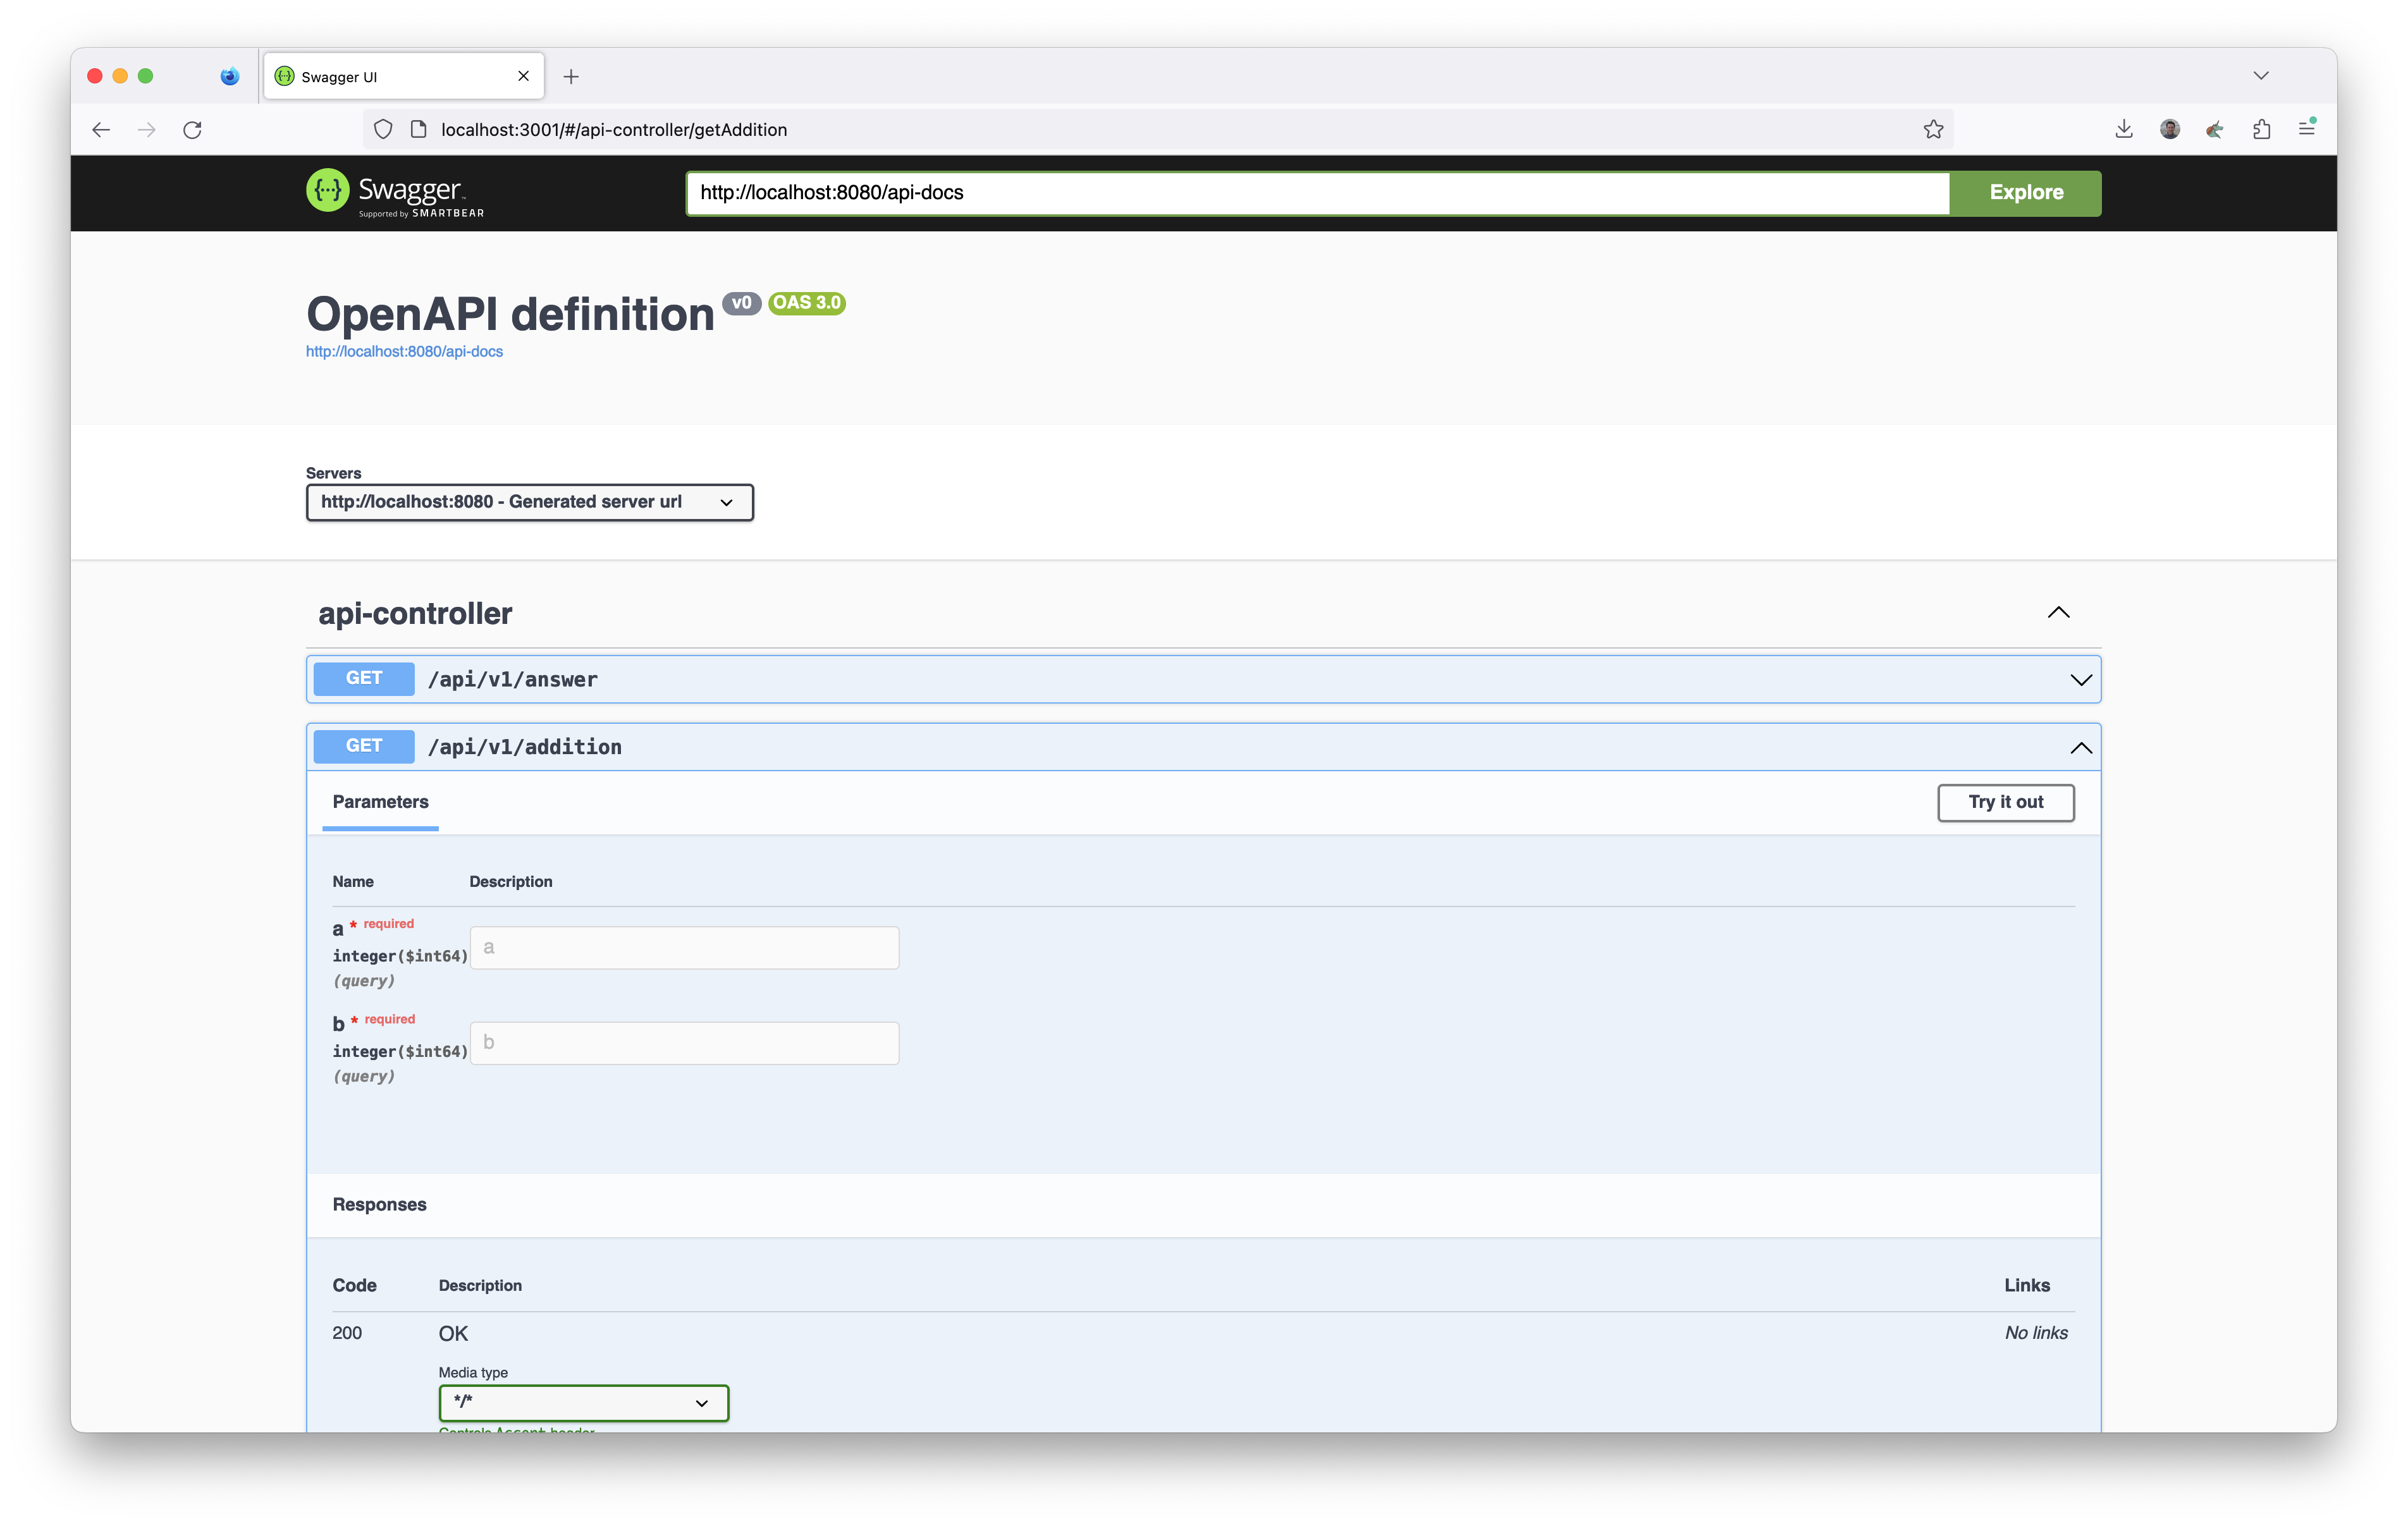Collapse the GET /api/v1/addition operation
2408x1526 pixels.
click(x=2080, y=748)
